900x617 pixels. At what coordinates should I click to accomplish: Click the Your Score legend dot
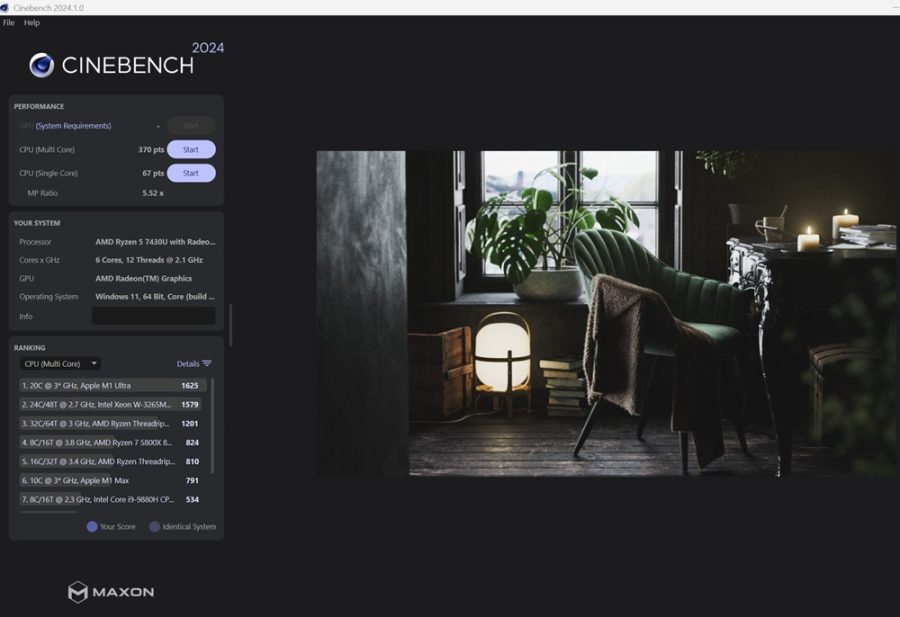[92, 526]
